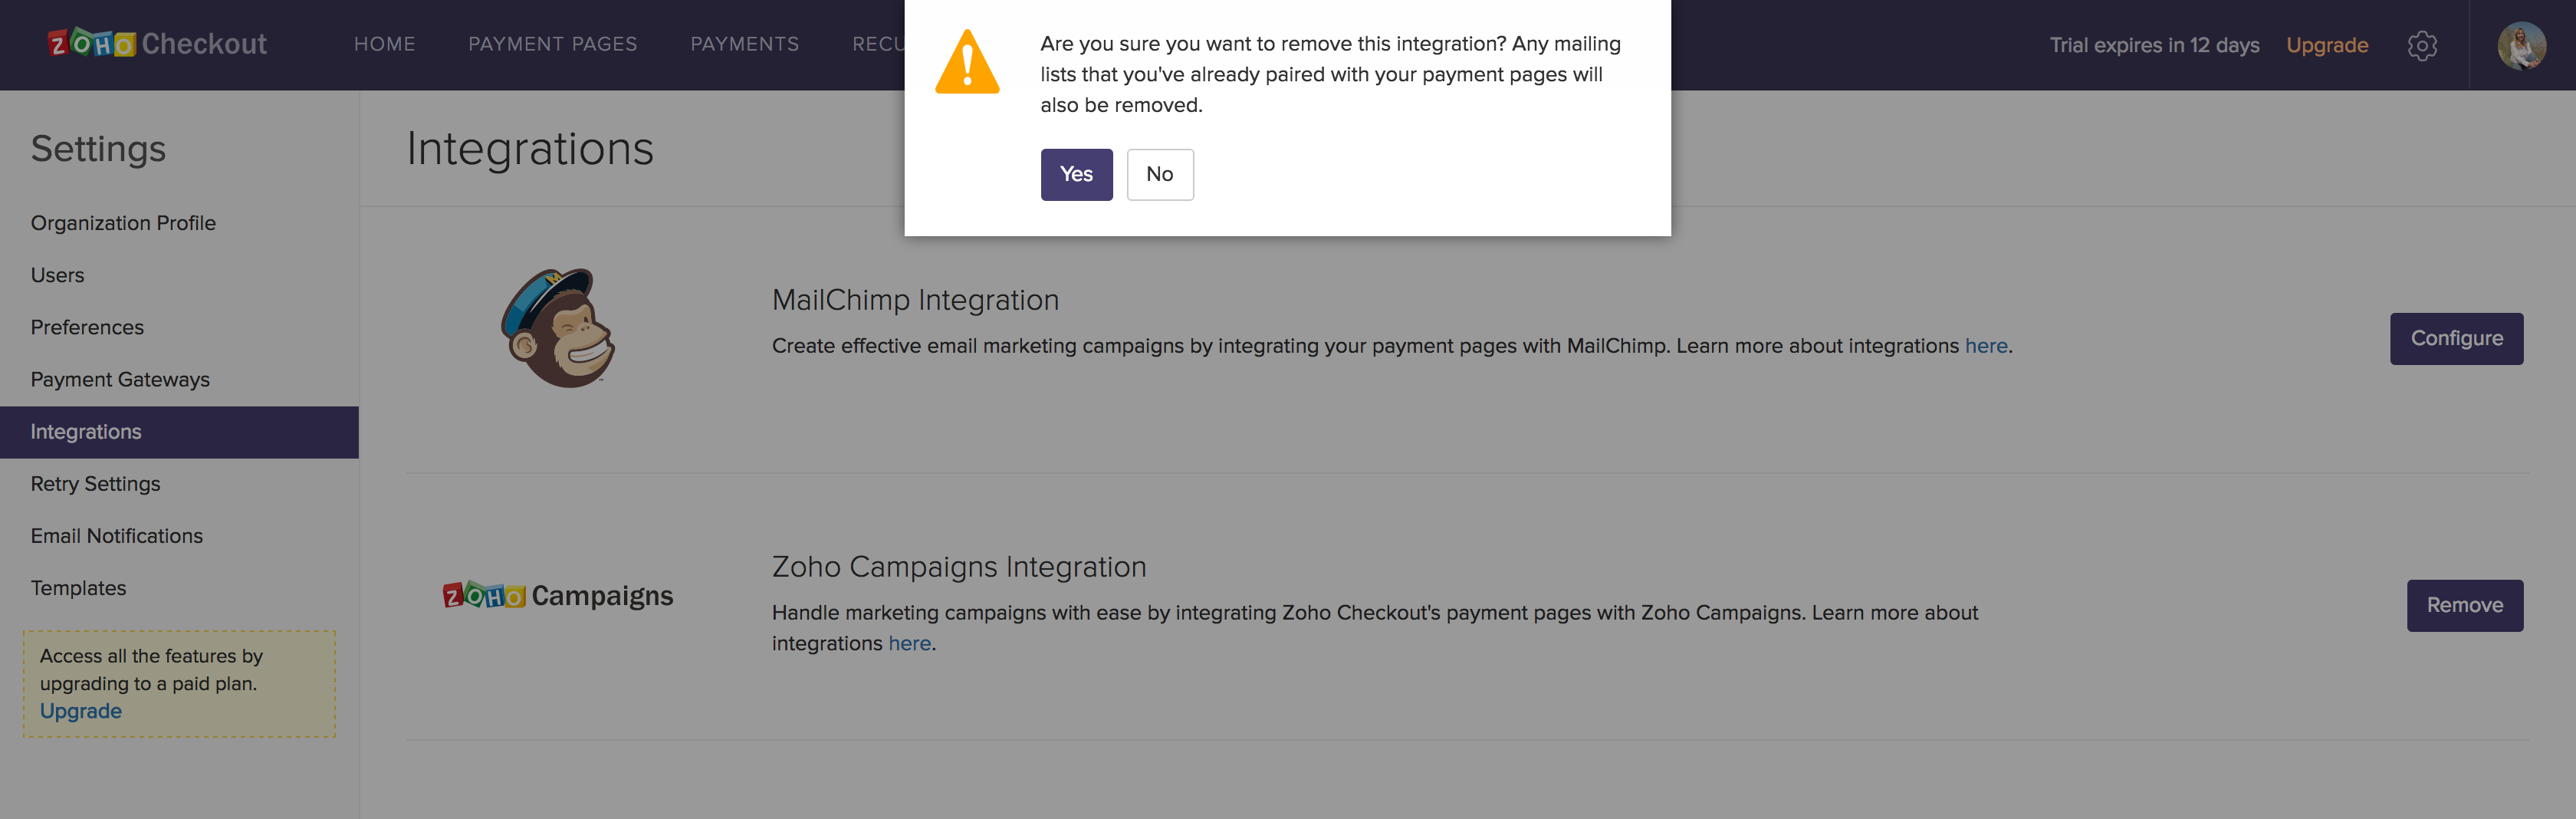
Task: Open the PAYMENT PAGES tab
Action: (552, 44)
